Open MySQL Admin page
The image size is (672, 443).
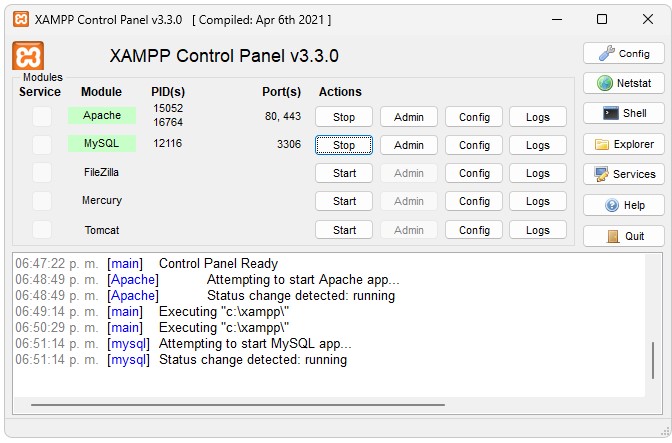pos(409,145)
